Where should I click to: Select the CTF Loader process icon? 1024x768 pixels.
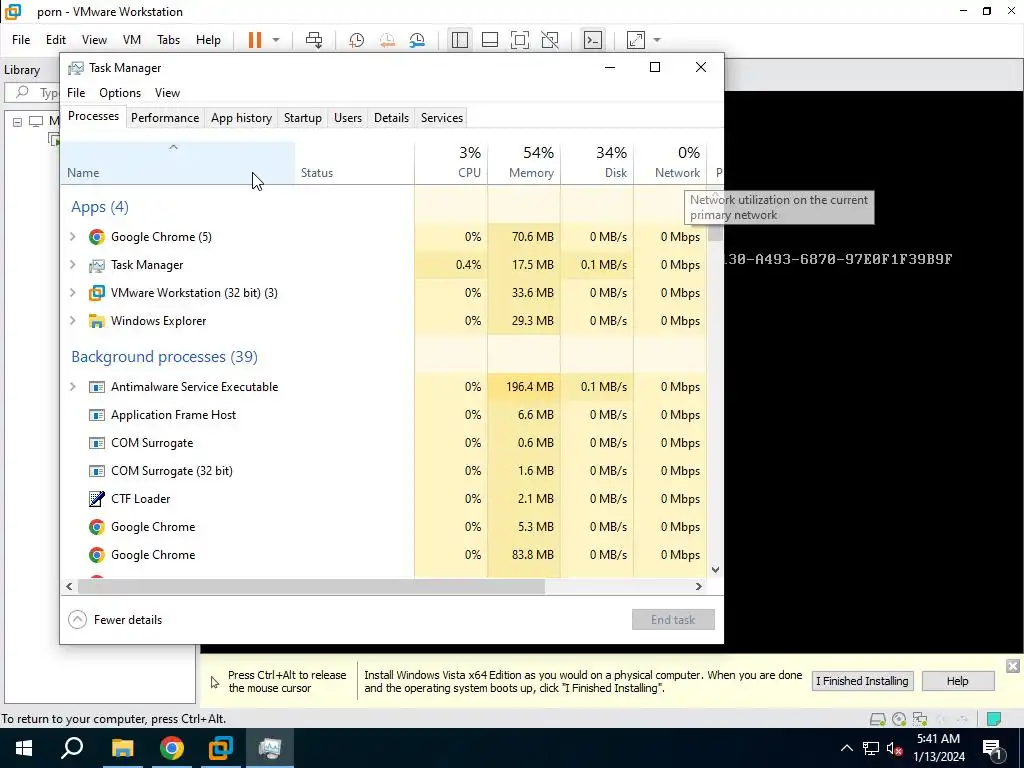(97, 499)
